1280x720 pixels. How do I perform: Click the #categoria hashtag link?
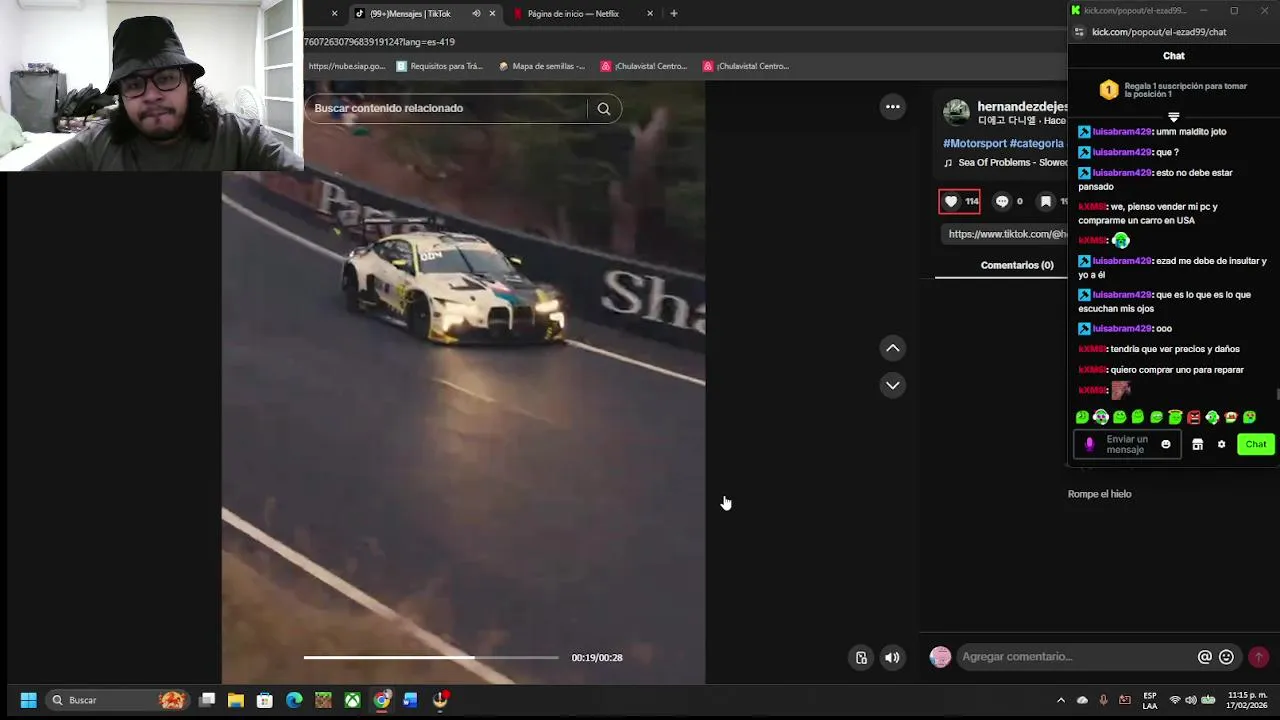click(x=1037, y=144)
